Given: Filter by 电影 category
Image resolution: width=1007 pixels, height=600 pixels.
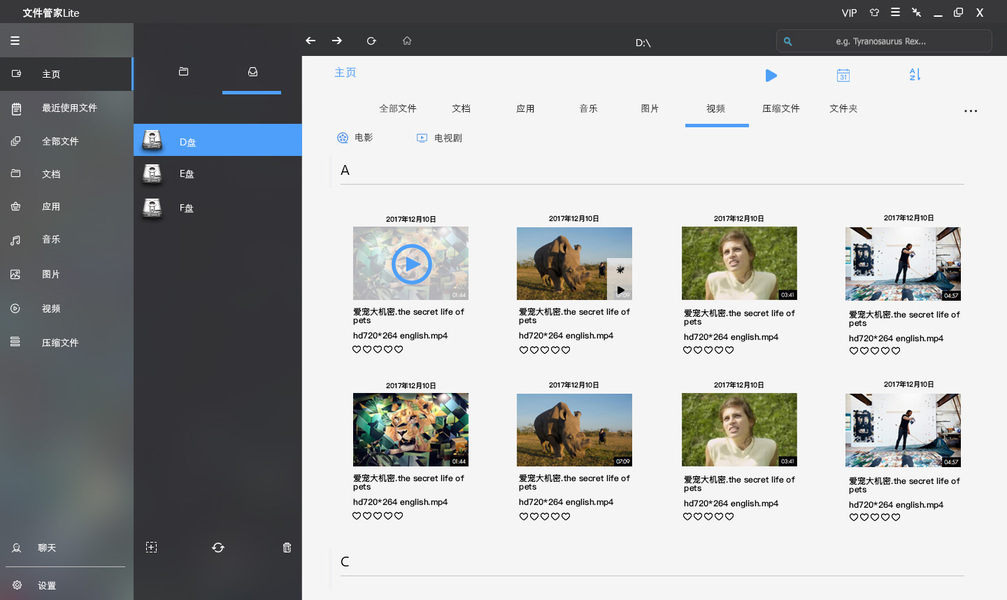Looking at the screenshot, I should (x=355, y=137).
